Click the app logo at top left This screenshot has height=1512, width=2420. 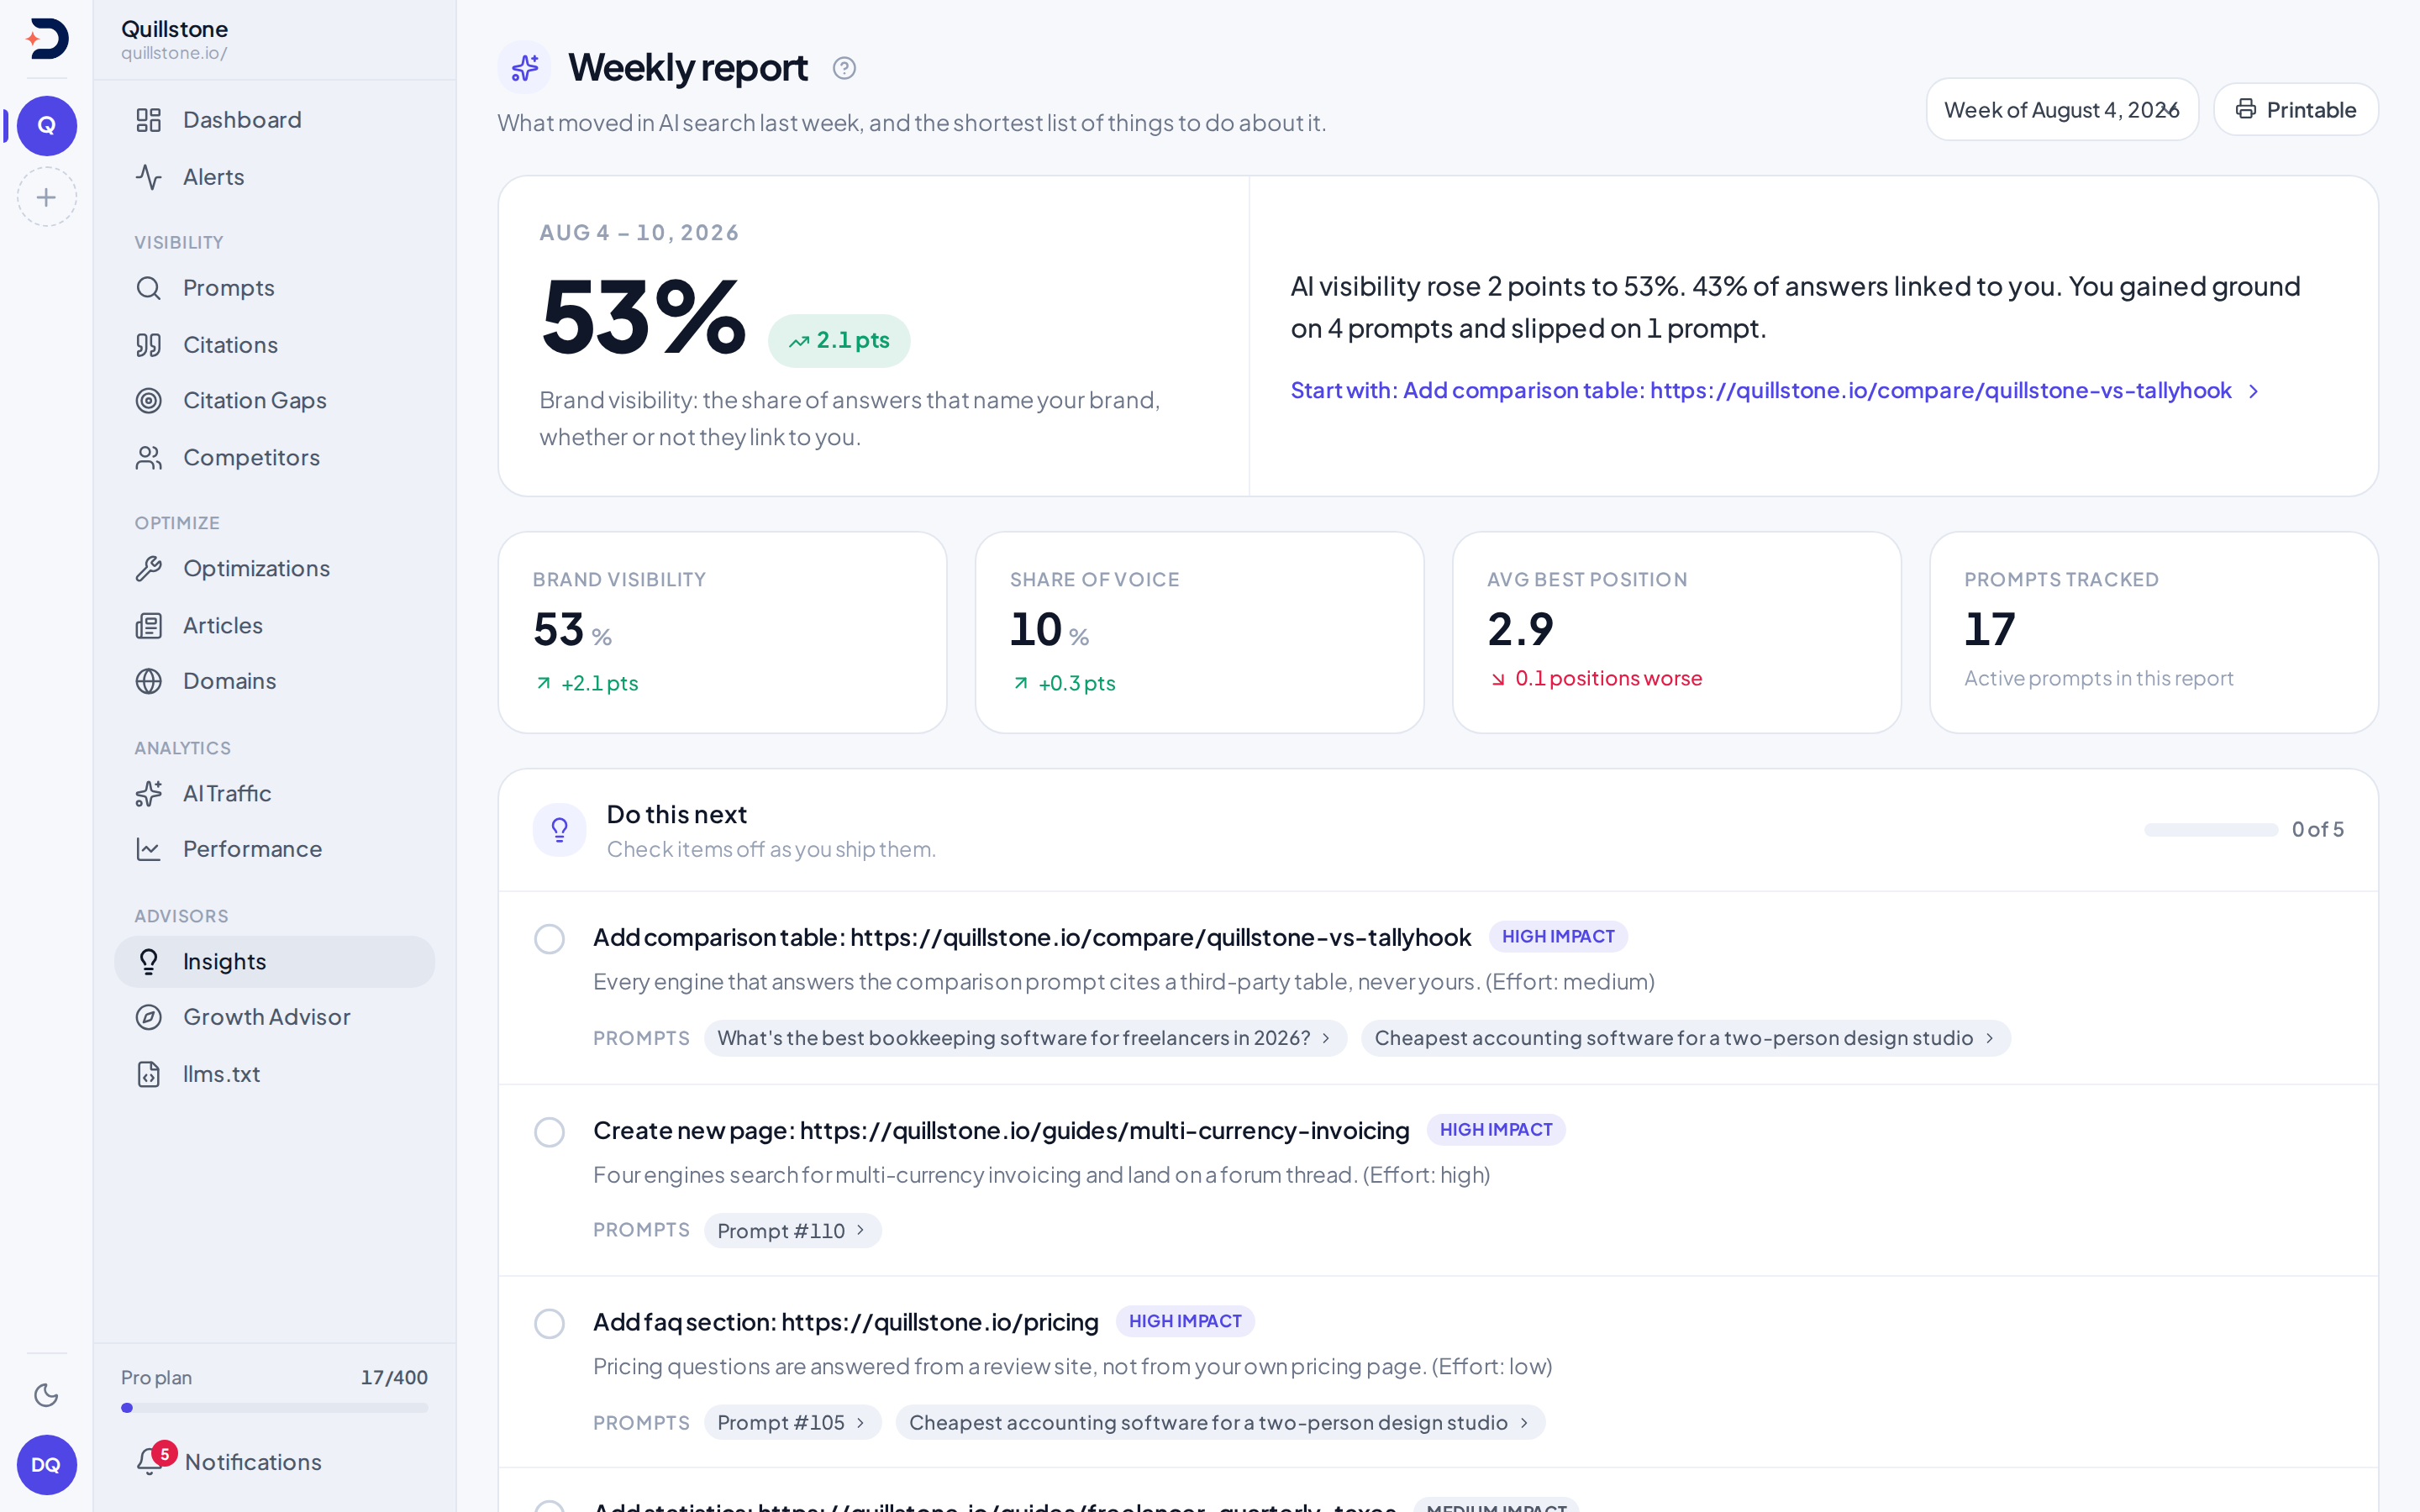[x=47, y=39]
